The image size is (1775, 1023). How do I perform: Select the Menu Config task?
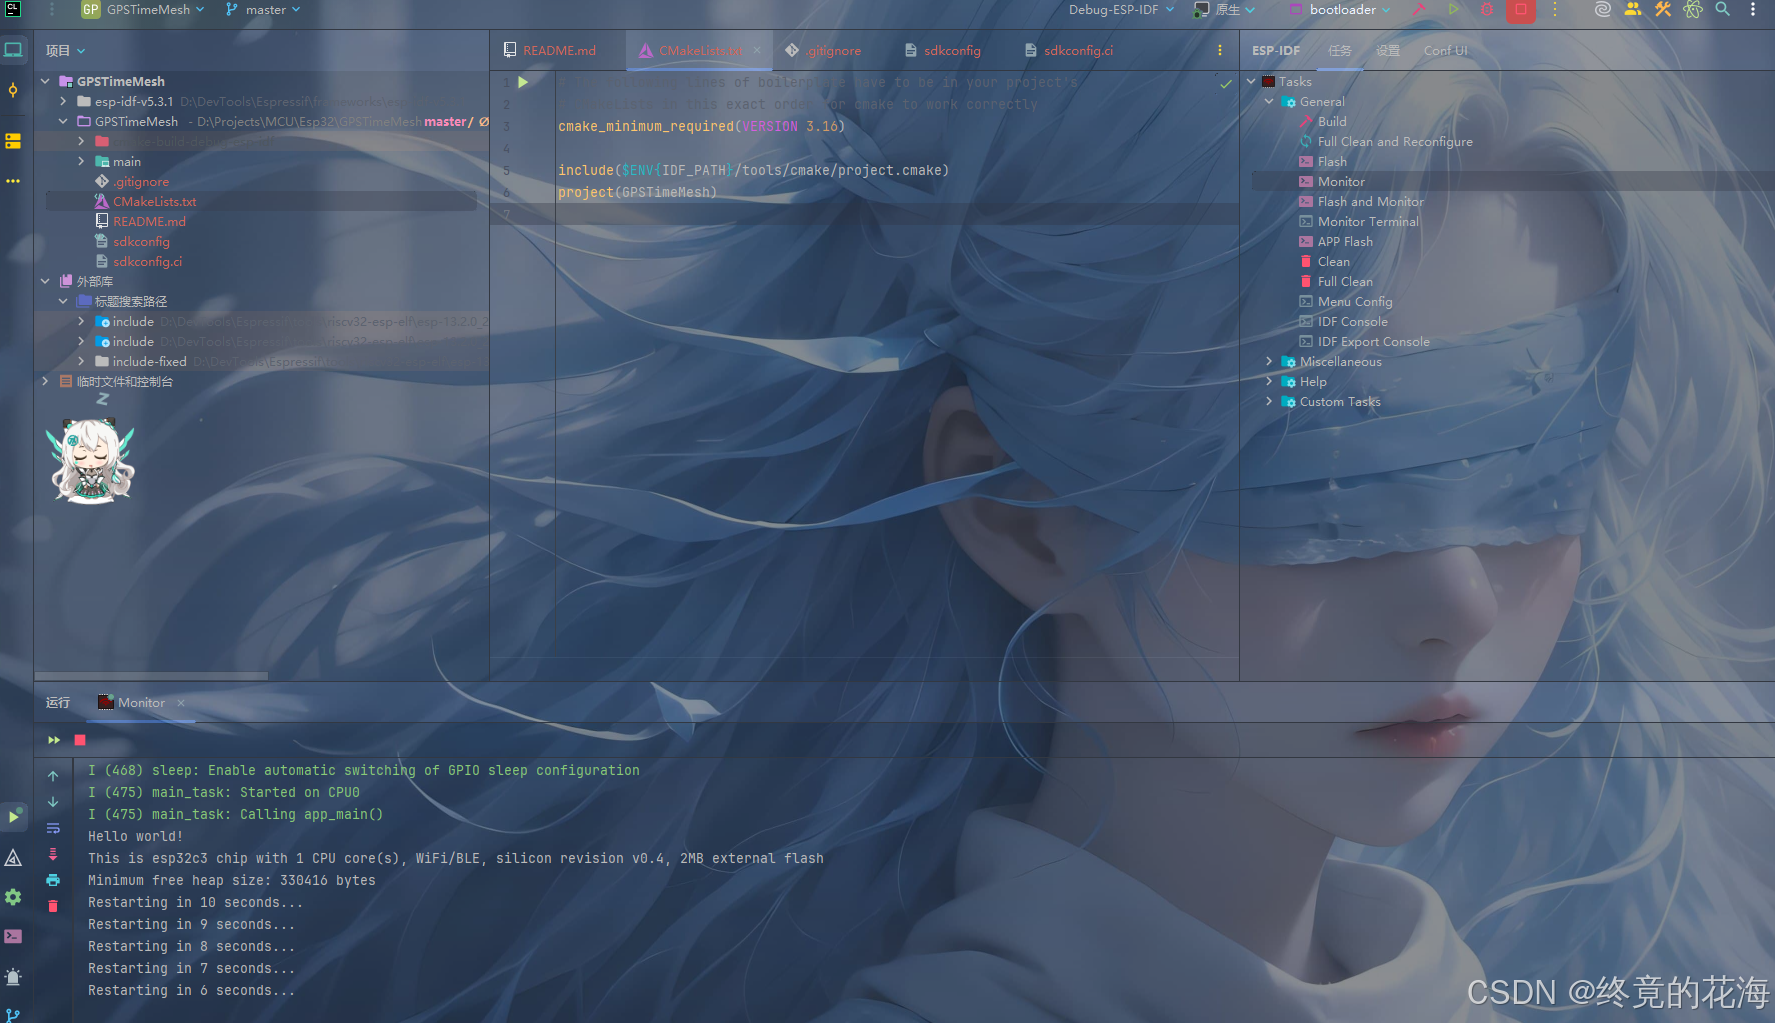[1355, 301]
